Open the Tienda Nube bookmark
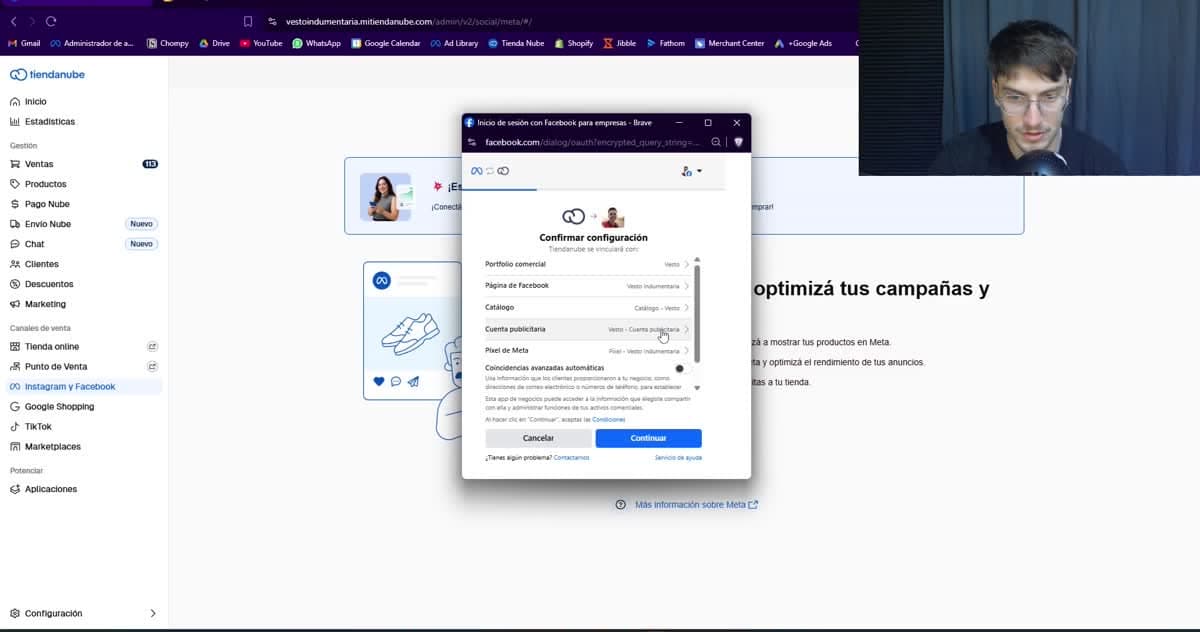The height and width of the screenshot is (632, 1200). [x=515, y=43]
